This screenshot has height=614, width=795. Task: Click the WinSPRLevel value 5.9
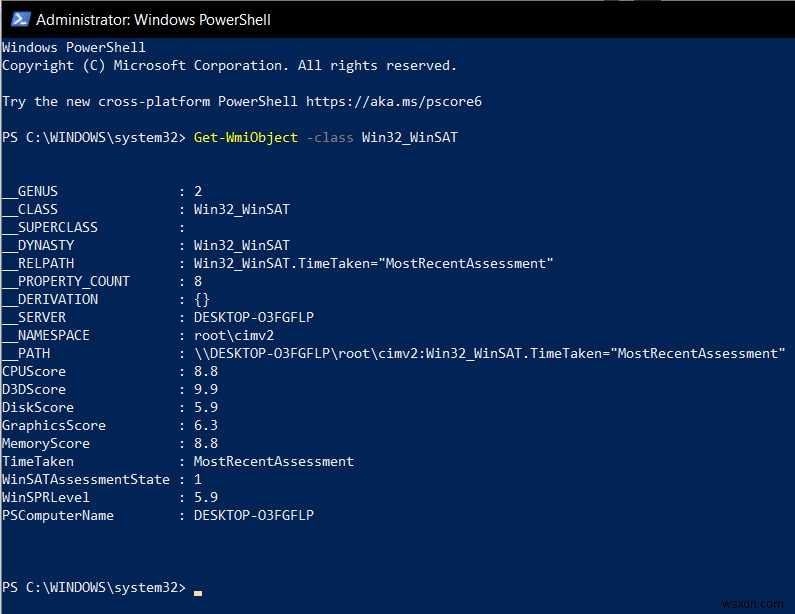(206, 497)
